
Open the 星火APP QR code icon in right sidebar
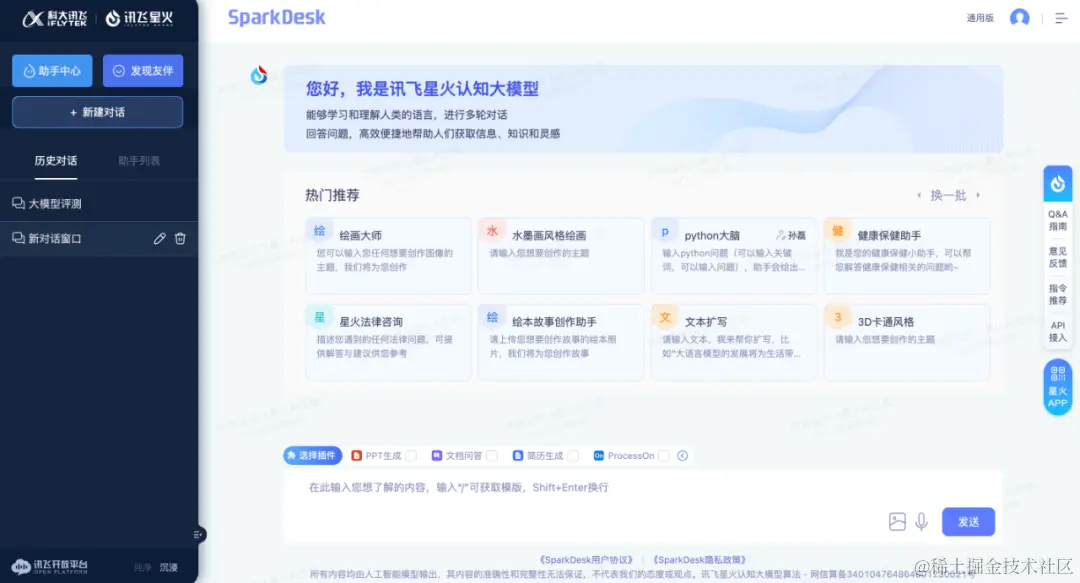point(1057,387)
